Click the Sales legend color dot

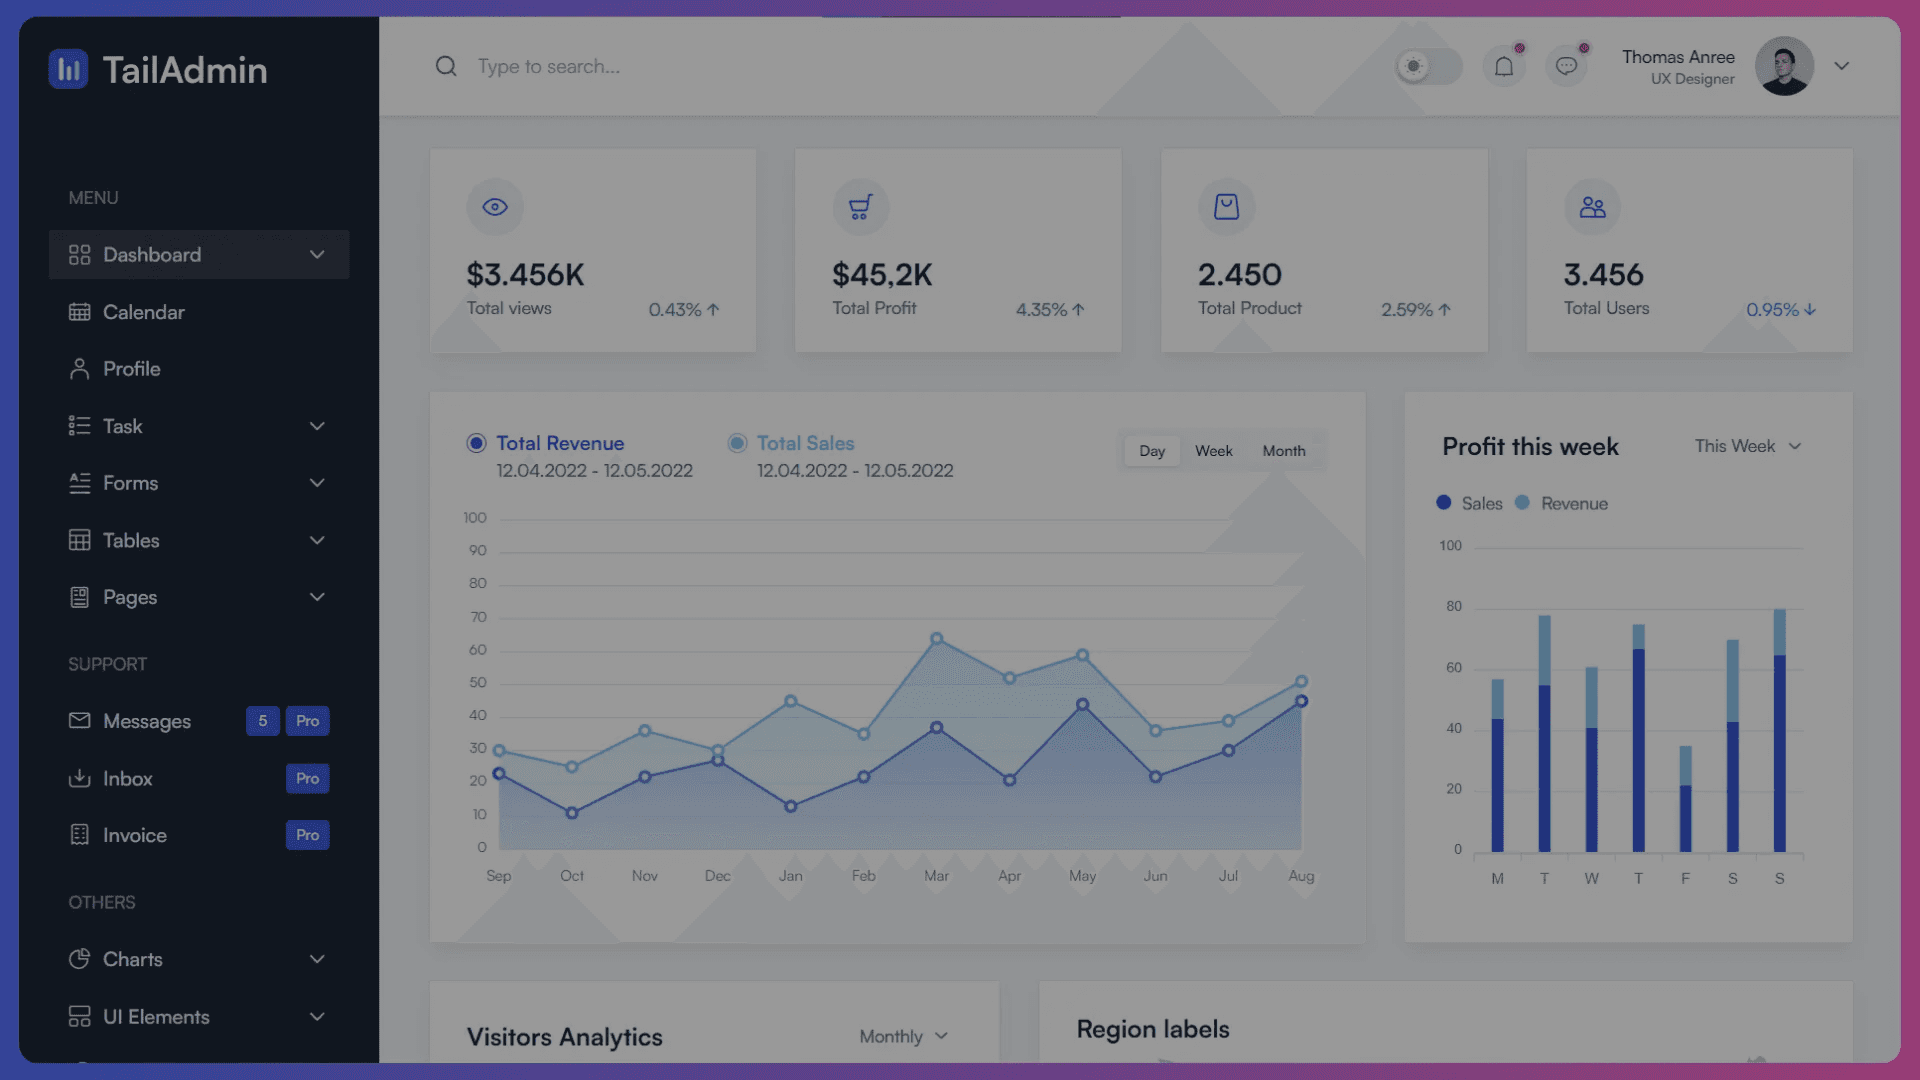click(x=1443, y=503)
